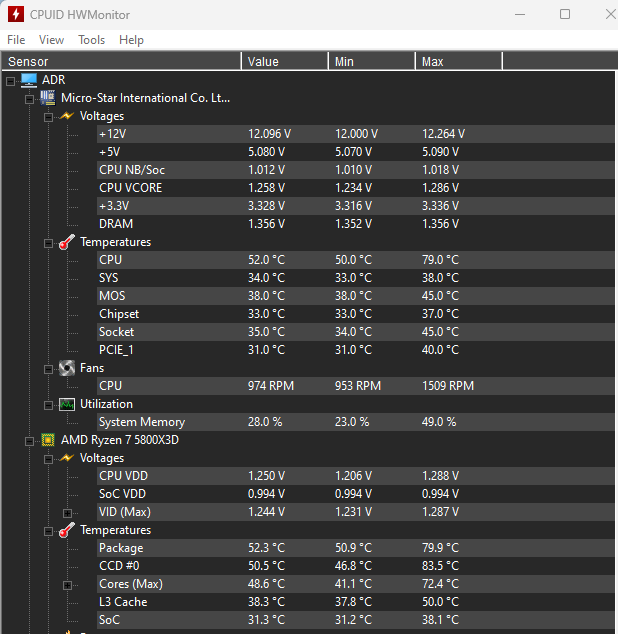Click the 974 RPM fan value
The height and width of the screenshot is (634, 618).
click(271, 386)
